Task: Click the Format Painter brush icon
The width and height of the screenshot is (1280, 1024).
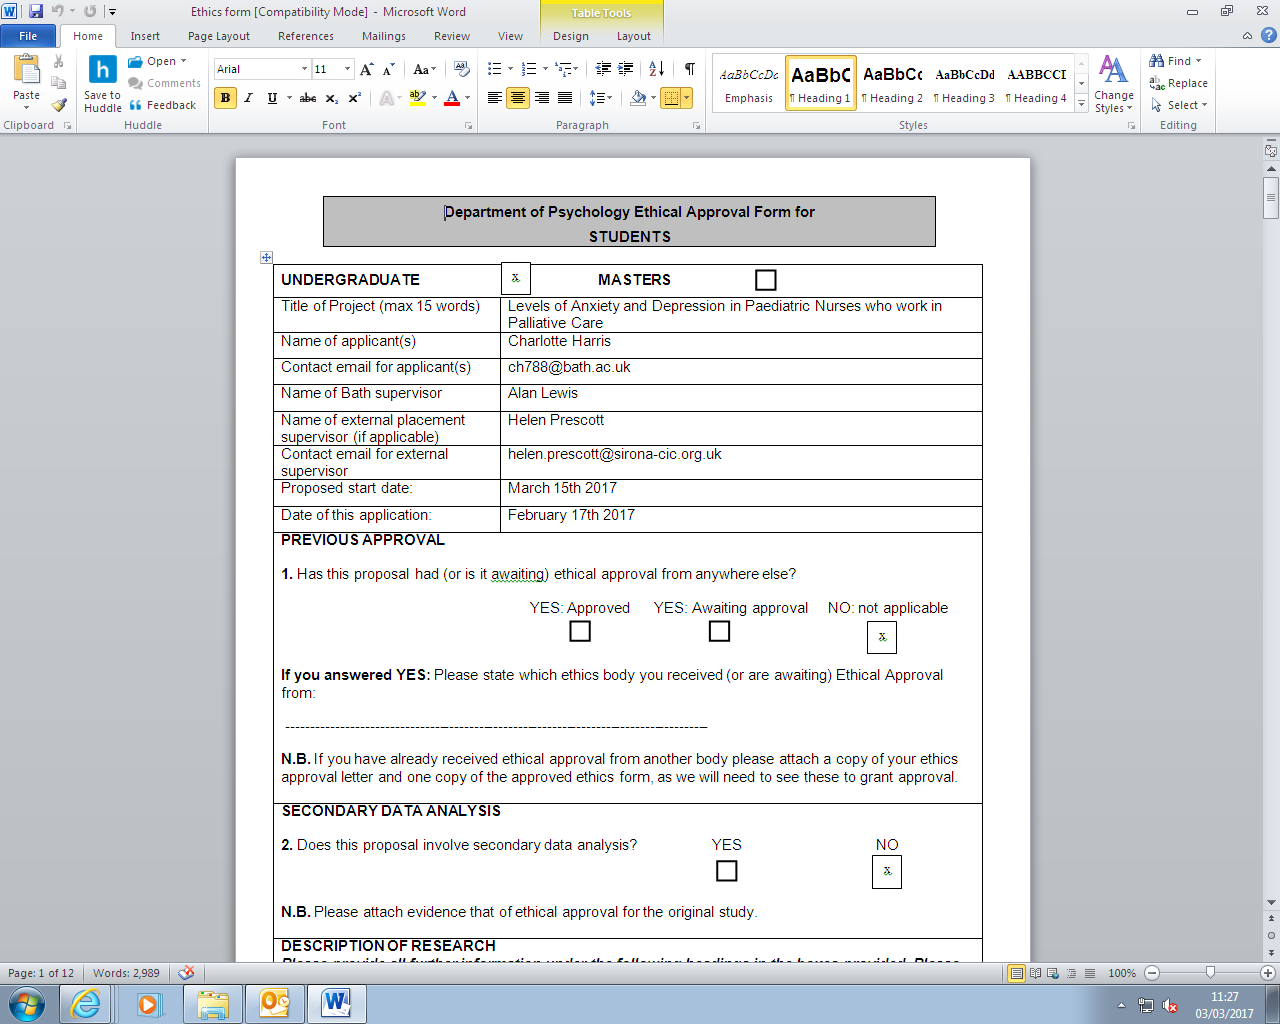Action: coord(59,104)
